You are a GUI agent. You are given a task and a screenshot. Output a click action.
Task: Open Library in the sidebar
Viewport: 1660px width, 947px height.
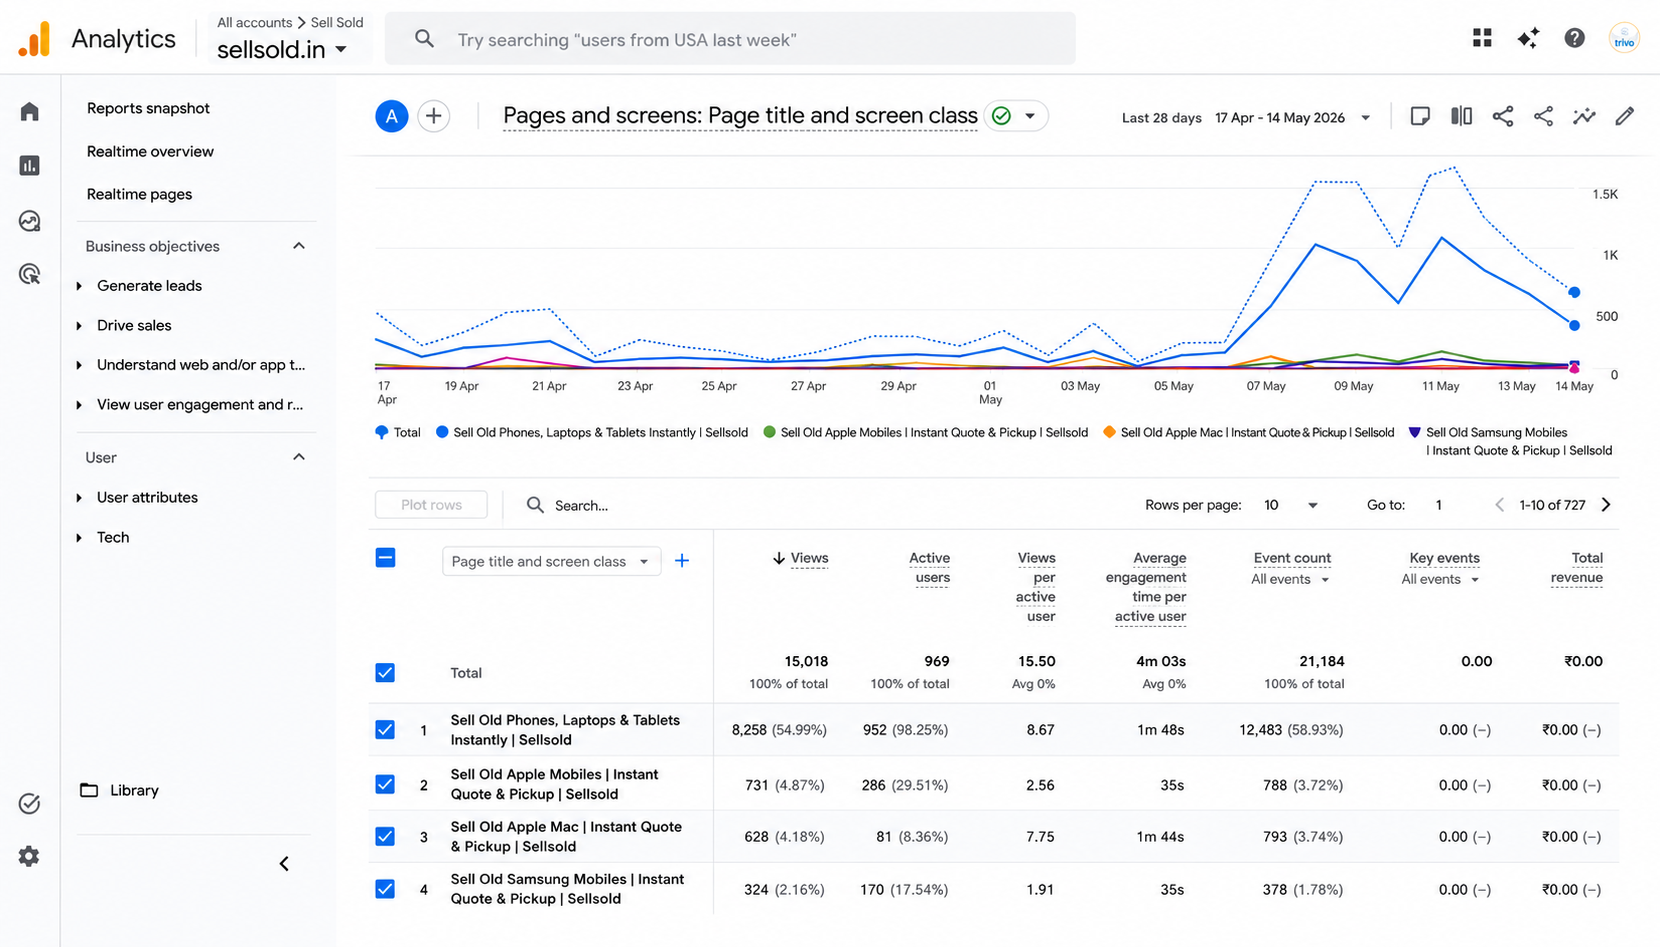[134, 790]
